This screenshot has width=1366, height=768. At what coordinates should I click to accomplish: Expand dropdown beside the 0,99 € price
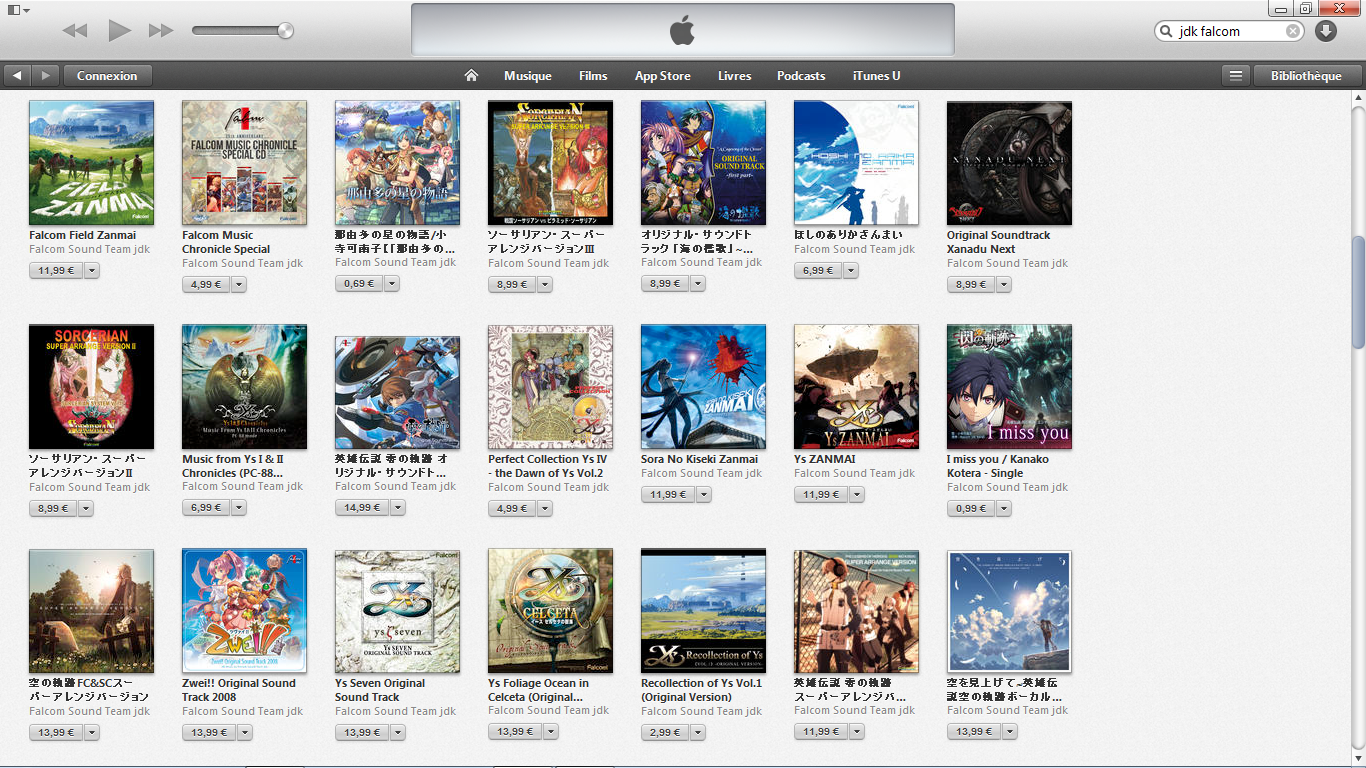[1003, 509]
